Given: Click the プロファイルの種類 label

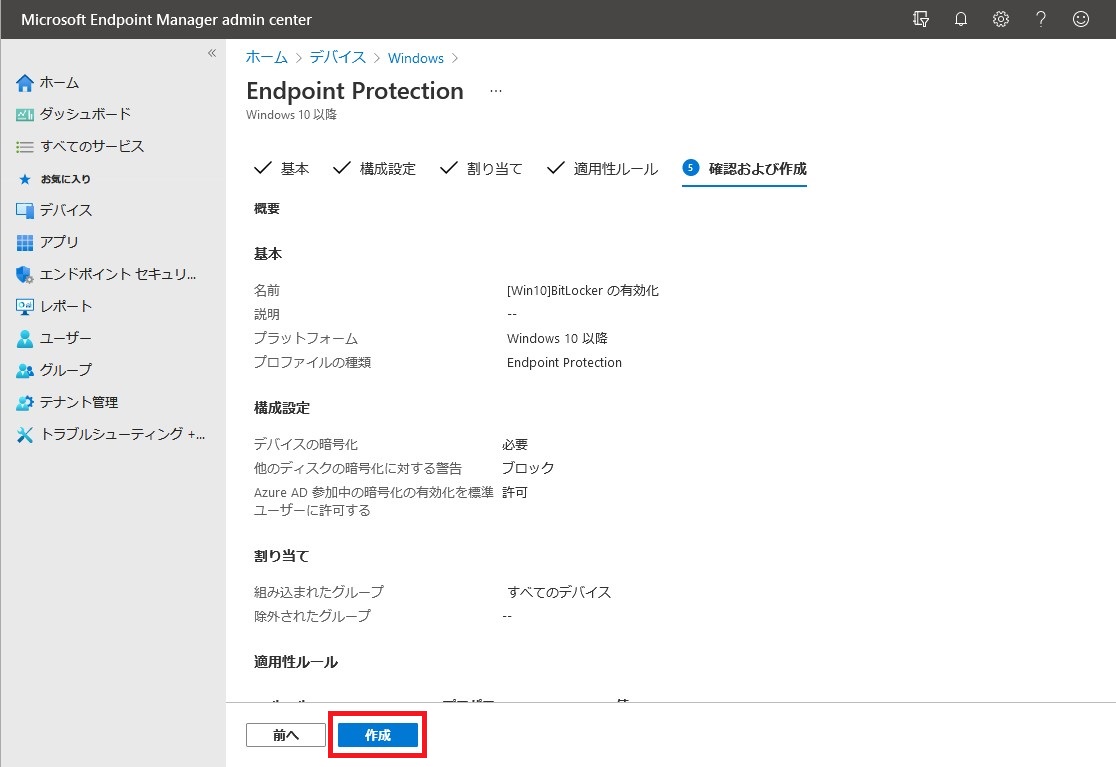Looking at the screenshot, I should 312,363.
